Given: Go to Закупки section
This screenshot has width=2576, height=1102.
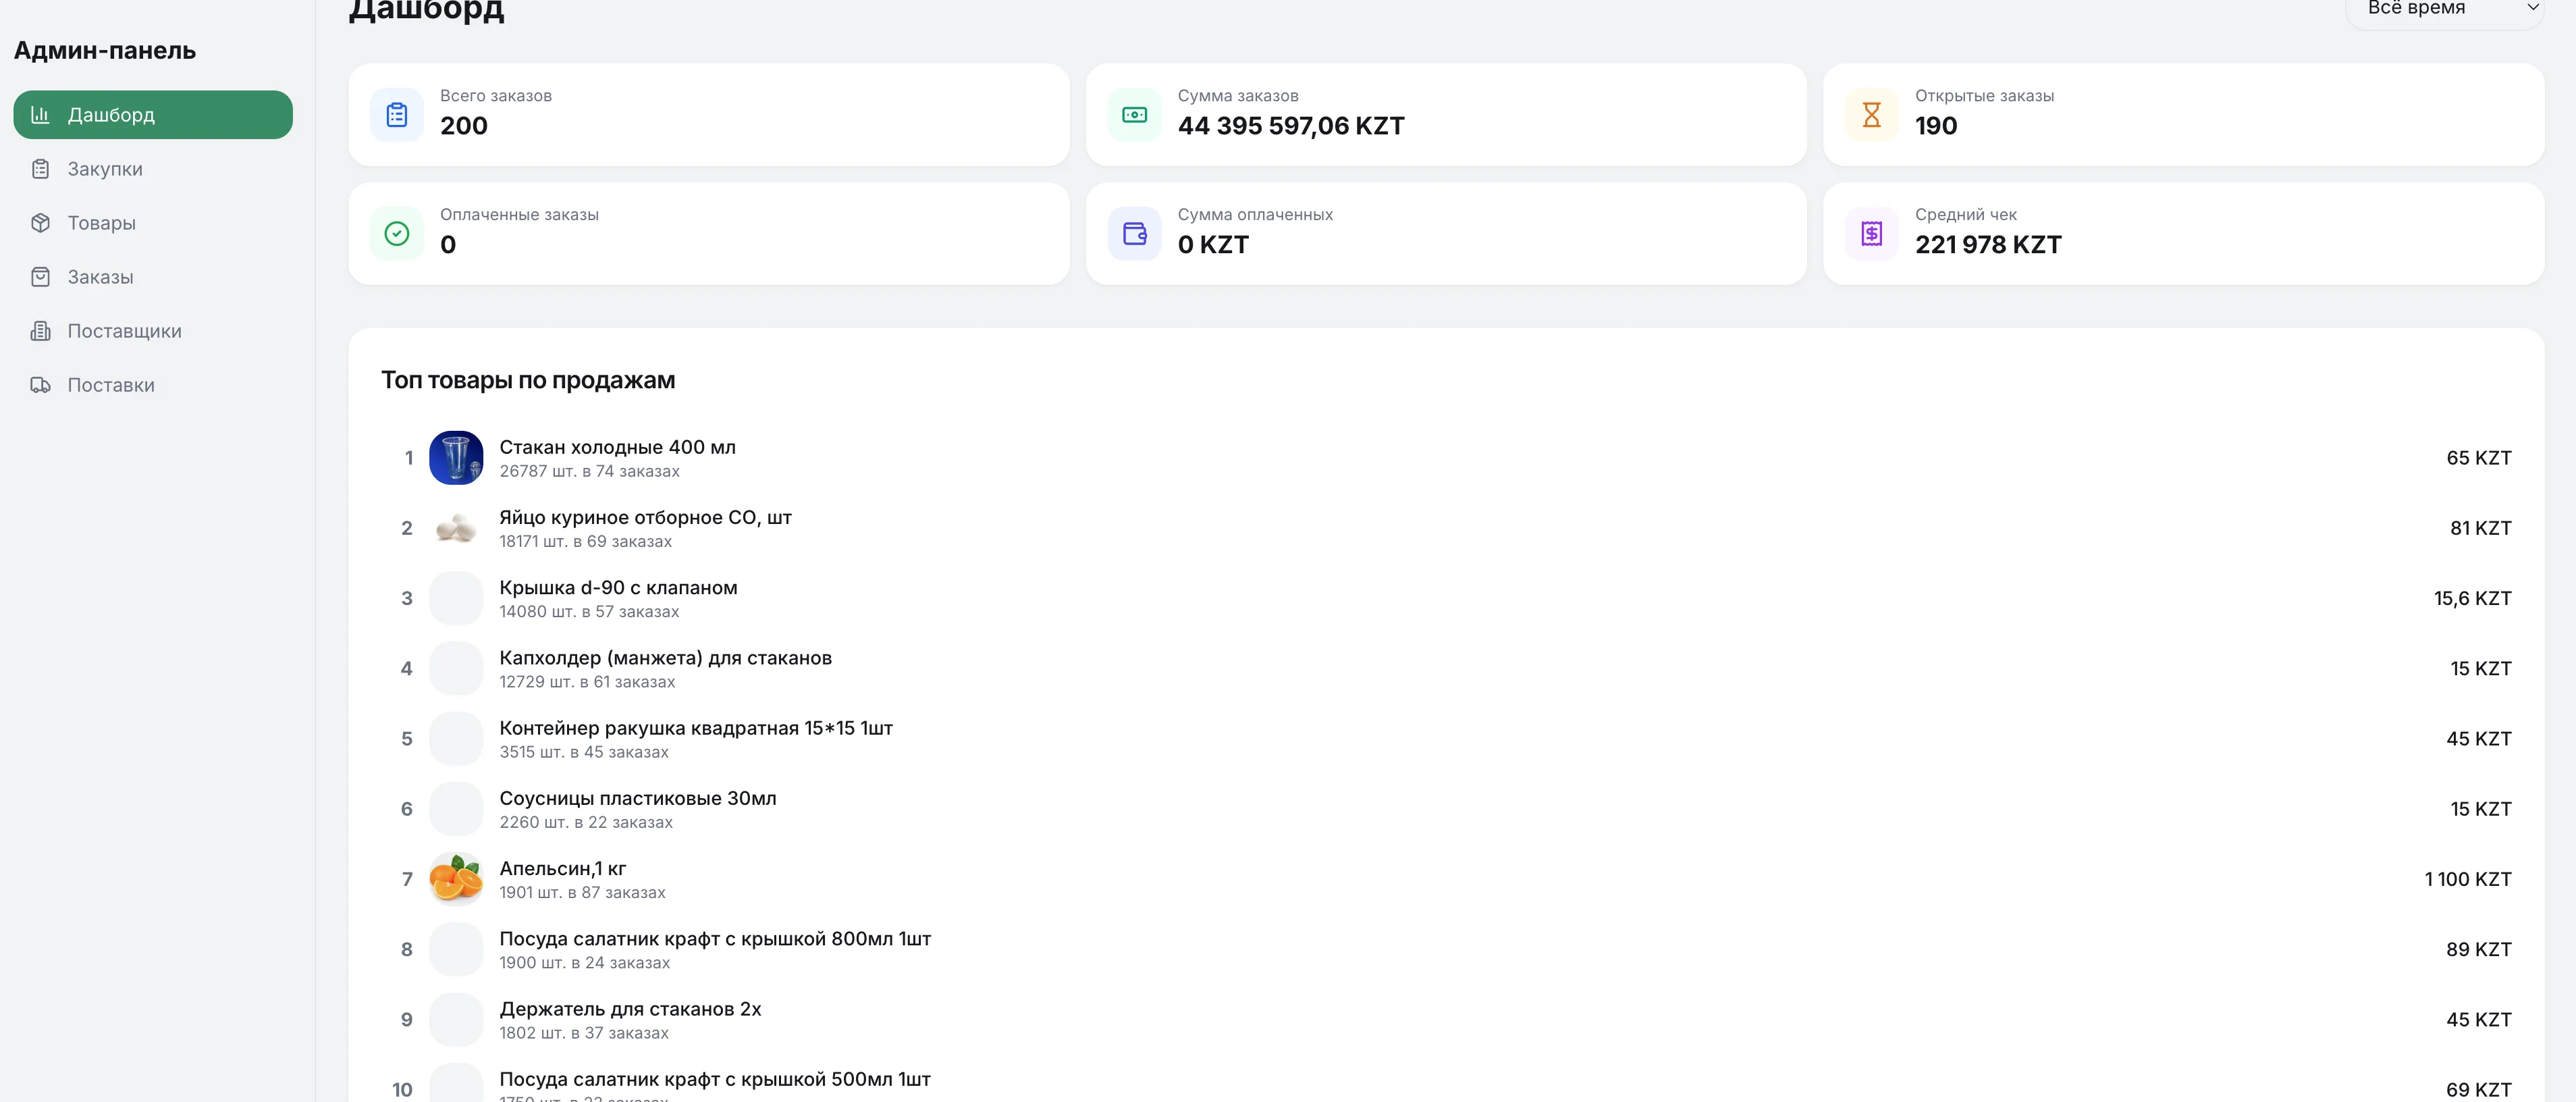Looking at the screenshot, I should pos(153,169).
